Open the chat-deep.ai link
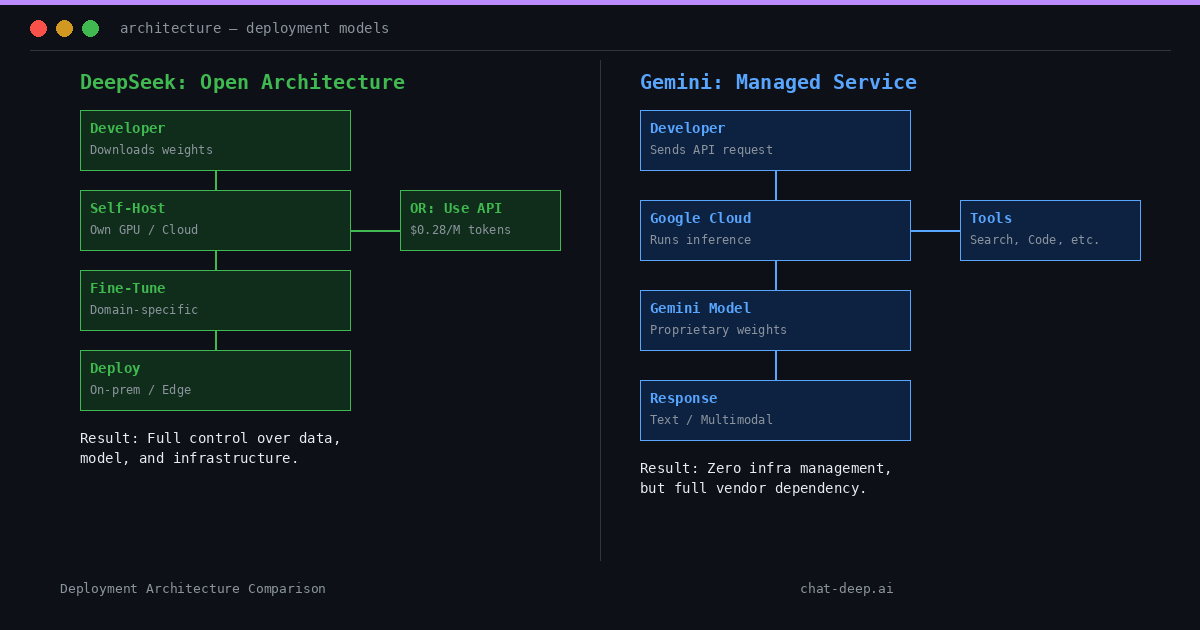 coord(847,588)
